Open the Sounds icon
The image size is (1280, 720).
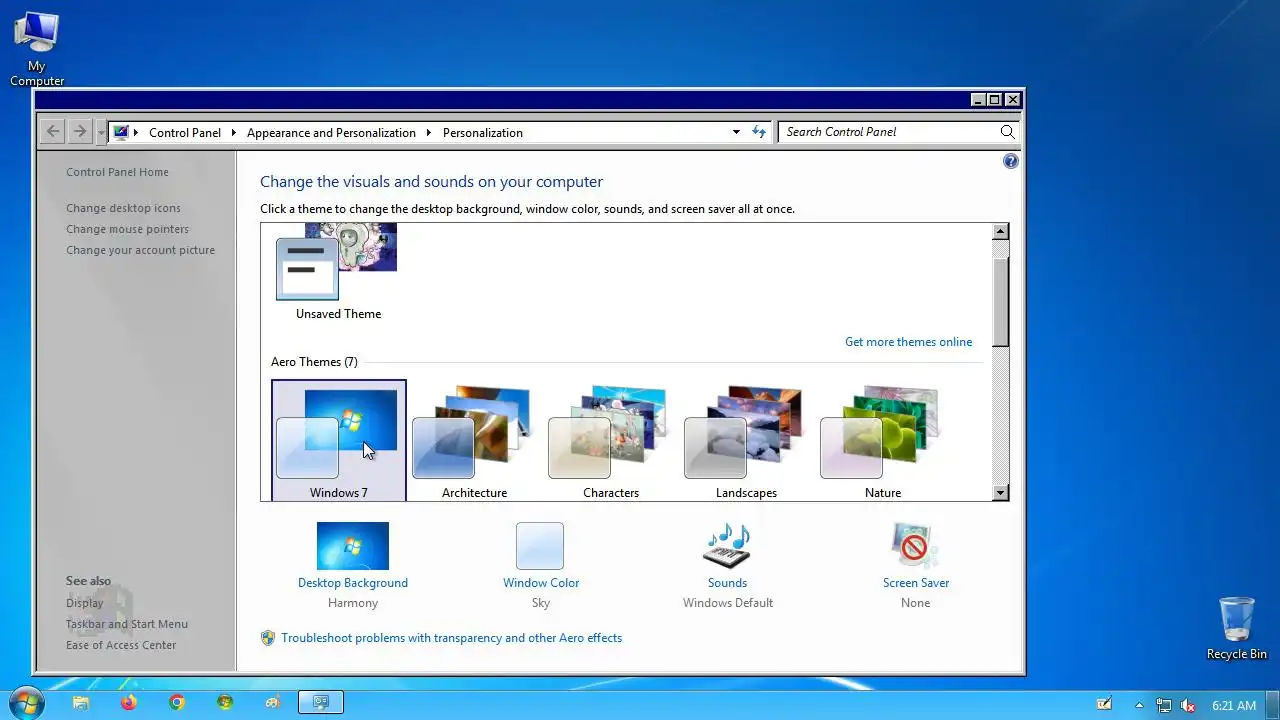pos(727,546)
